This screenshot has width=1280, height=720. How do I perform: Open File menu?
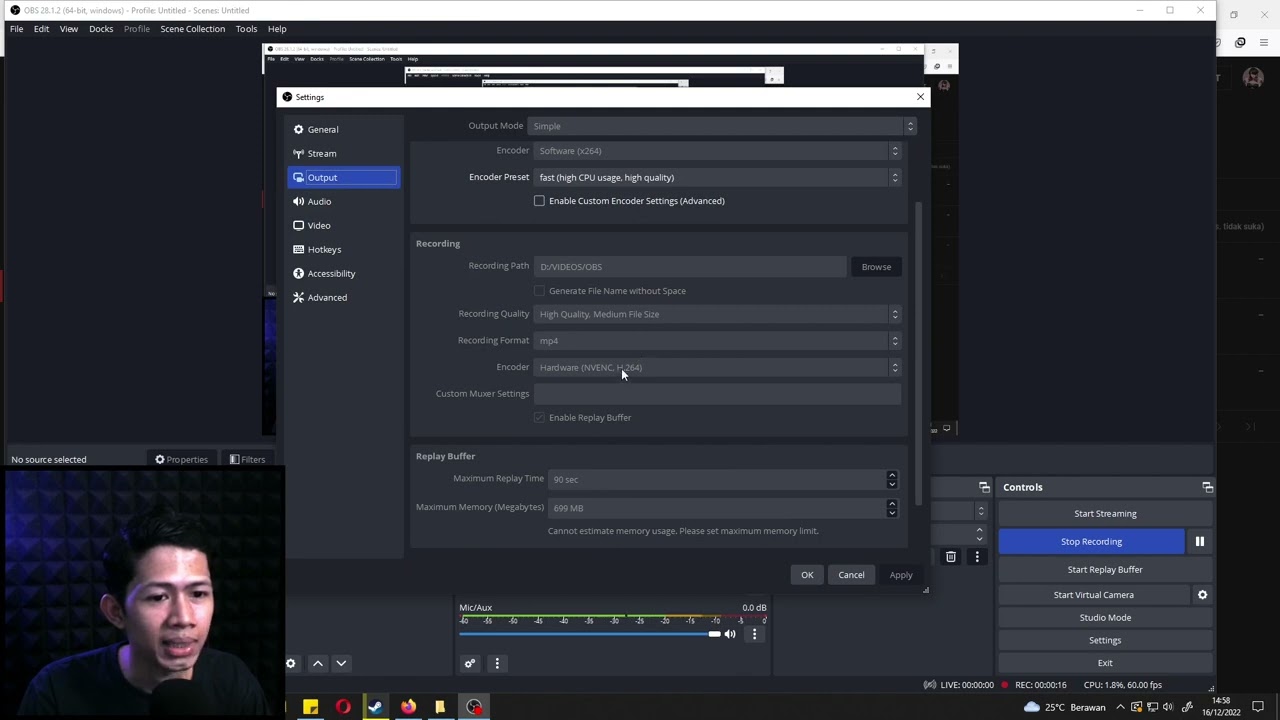17,29
